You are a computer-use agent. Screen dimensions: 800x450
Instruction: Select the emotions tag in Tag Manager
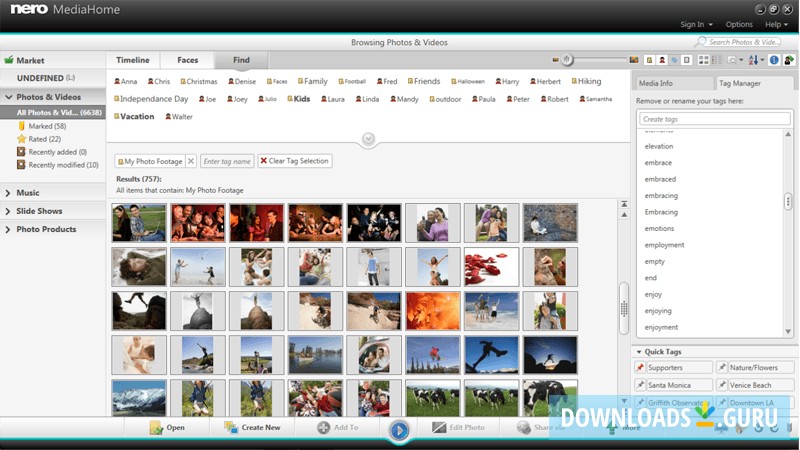[659, 229]
